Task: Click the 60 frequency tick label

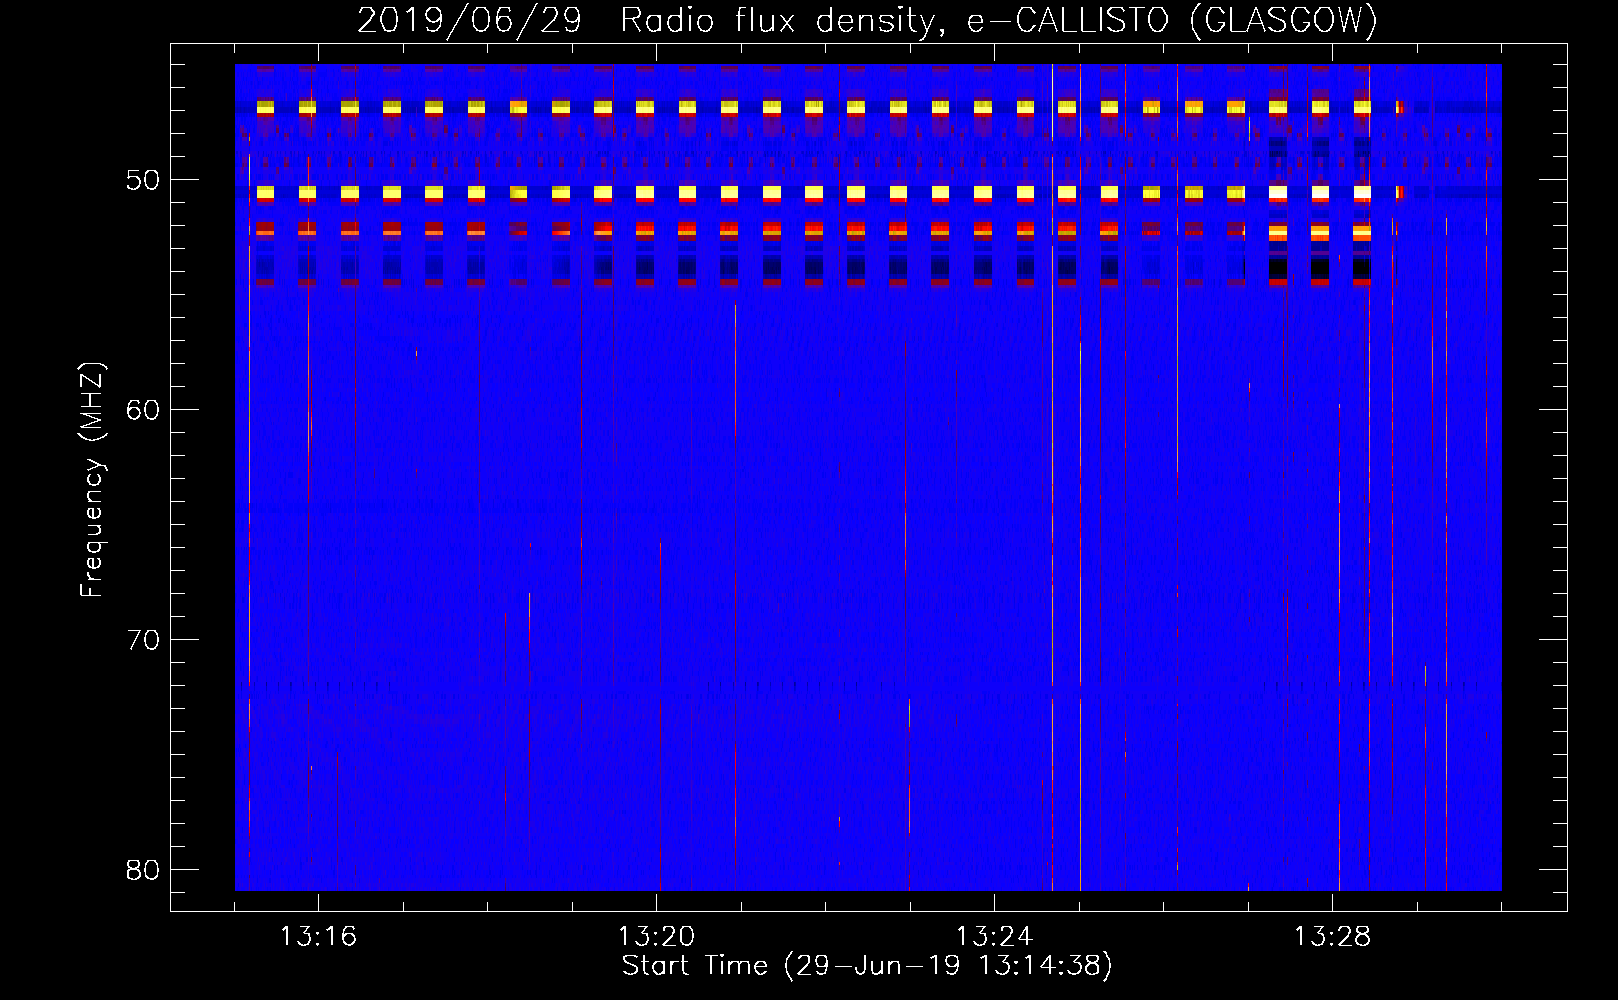Action: point(143,410)
